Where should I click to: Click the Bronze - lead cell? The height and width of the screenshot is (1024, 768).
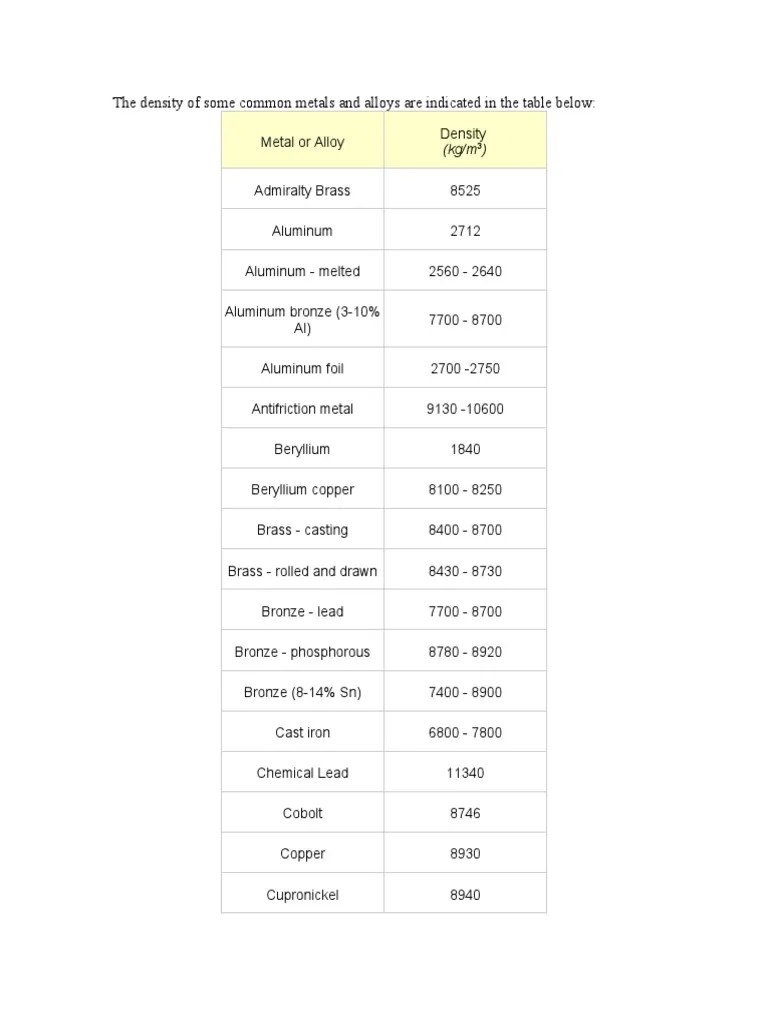pos(302,611)
